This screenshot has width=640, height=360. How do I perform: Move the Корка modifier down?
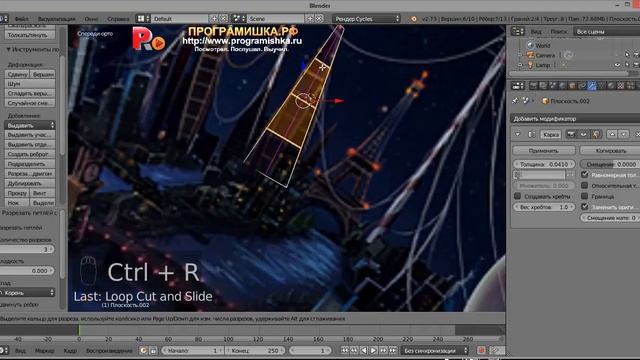point(623,134)
